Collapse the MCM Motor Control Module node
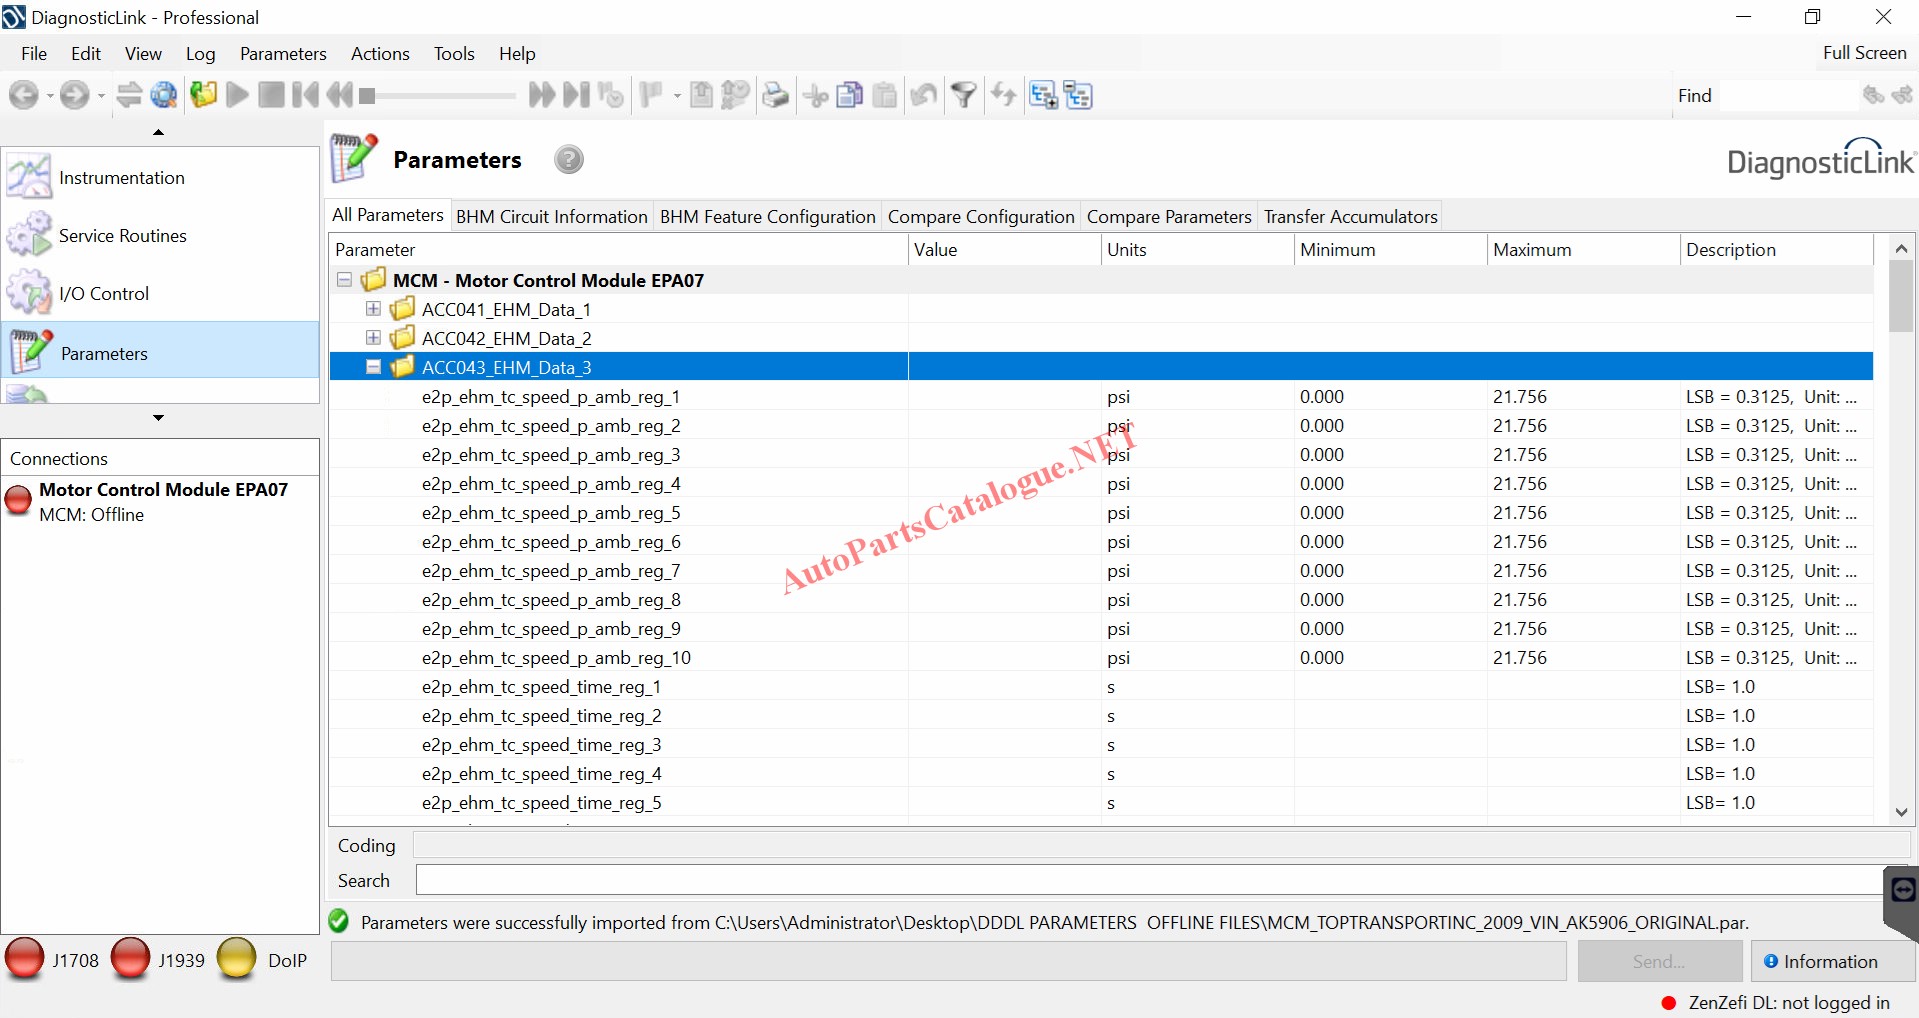Image resolution: width=1919 pixels, height=1018 pixels. [x=344, y=280]
